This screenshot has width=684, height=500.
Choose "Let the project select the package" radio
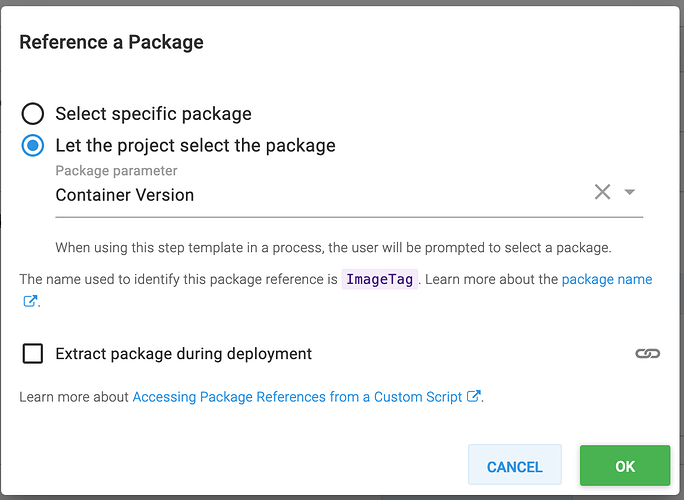coord(33,146)
